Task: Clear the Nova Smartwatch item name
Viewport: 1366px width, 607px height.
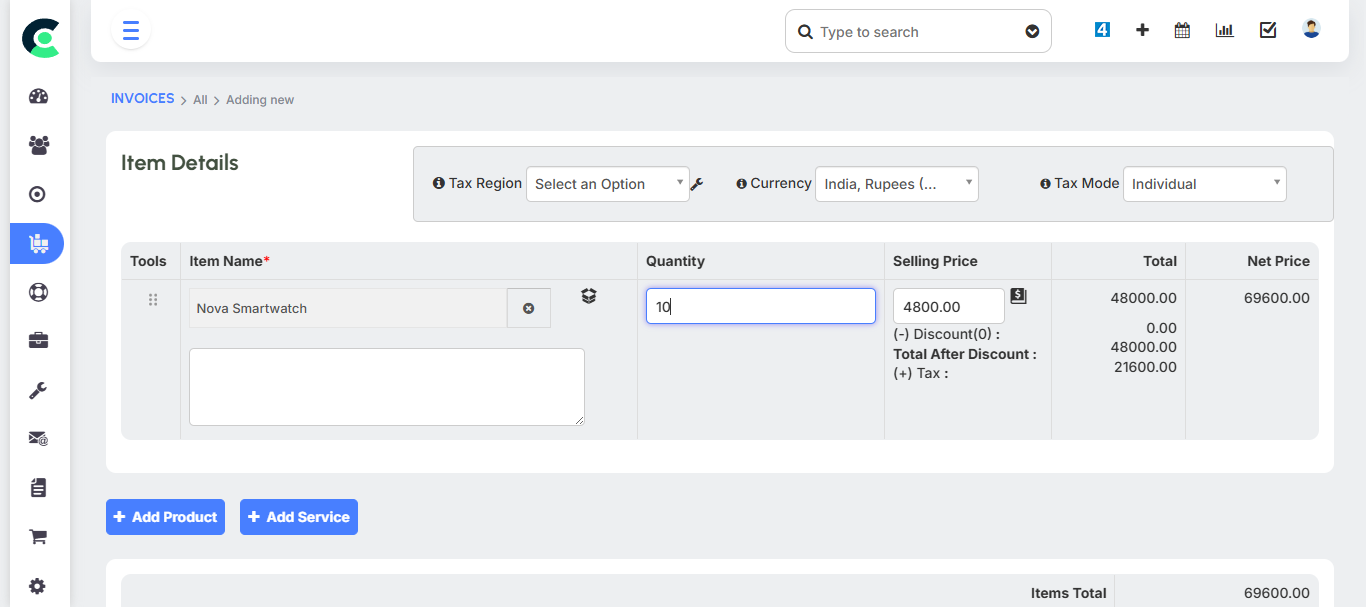Action: point(529,307)
